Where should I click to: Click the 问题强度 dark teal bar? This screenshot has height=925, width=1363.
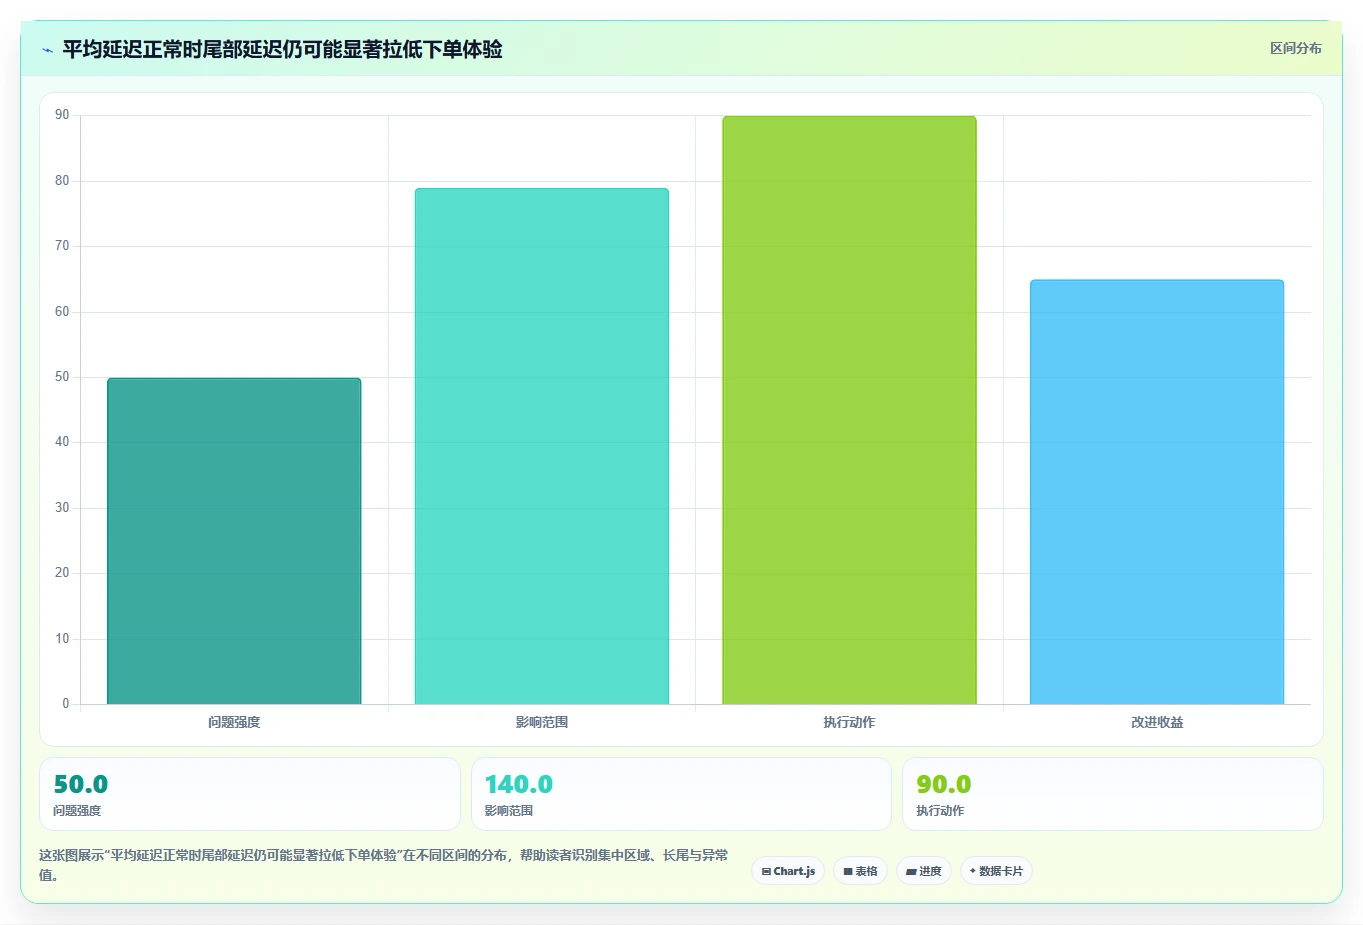[234, 541]
